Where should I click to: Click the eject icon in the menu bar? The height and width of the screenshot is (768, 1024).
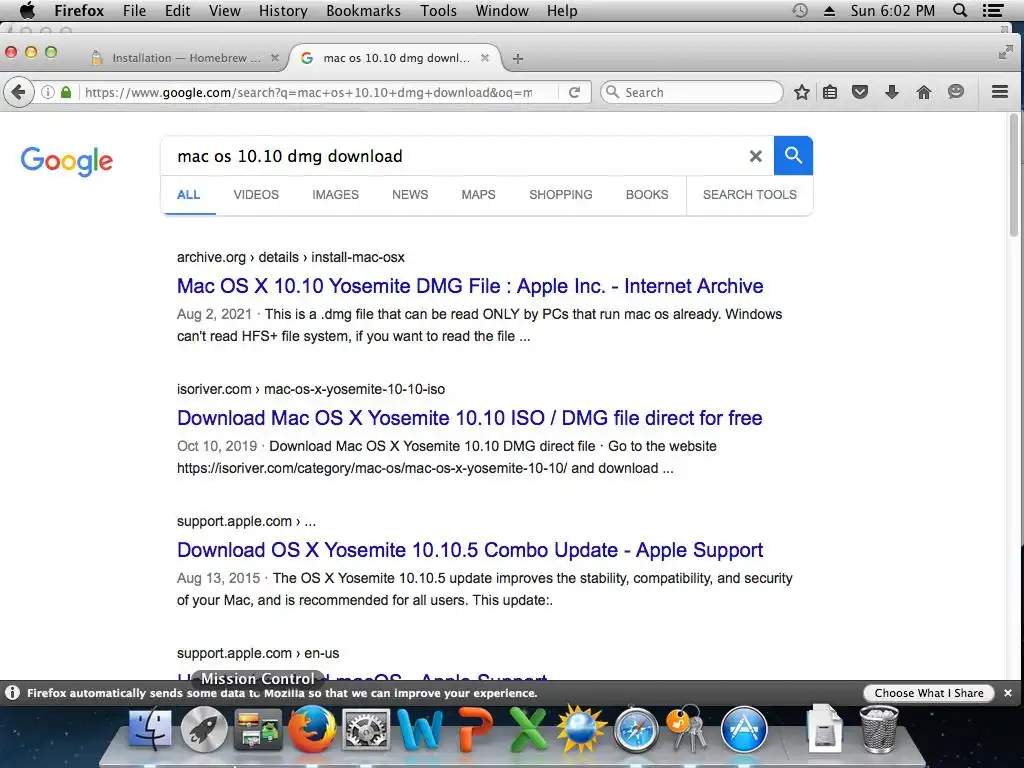coord(829,10)
